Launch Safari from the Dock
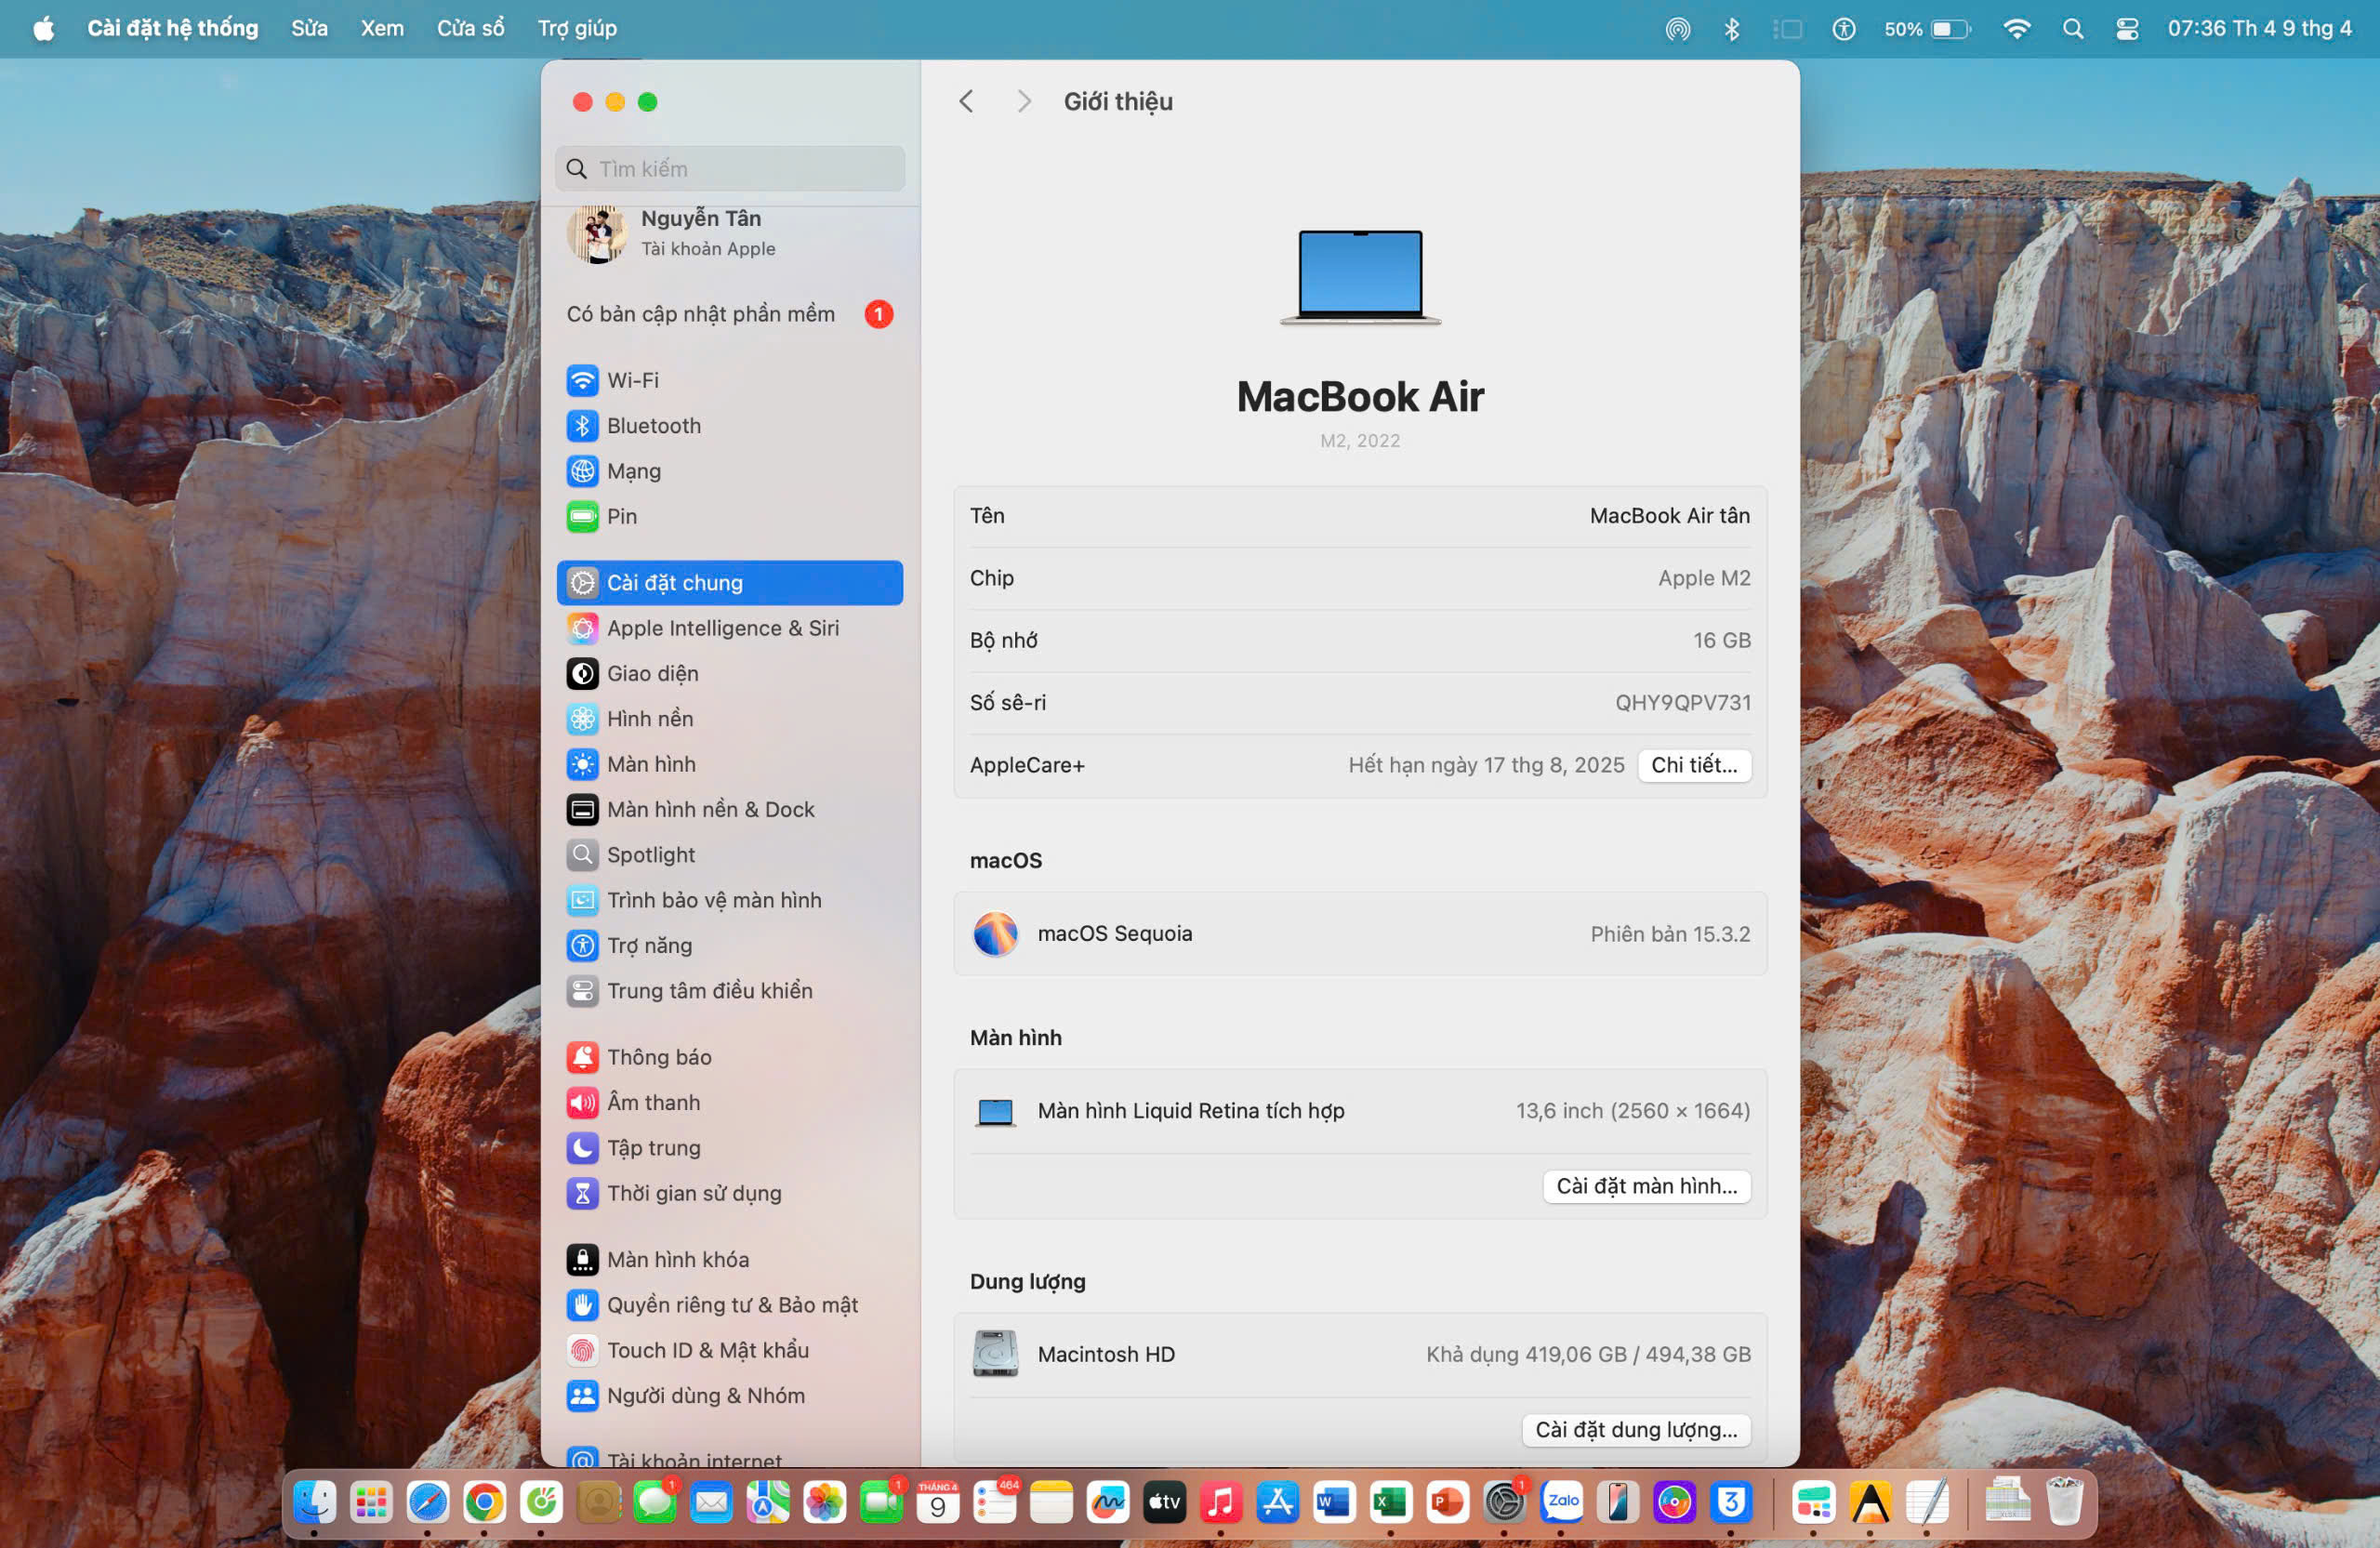Screen dimensions: 2380x1548 pyautogui.click(x=428, y=1502)
